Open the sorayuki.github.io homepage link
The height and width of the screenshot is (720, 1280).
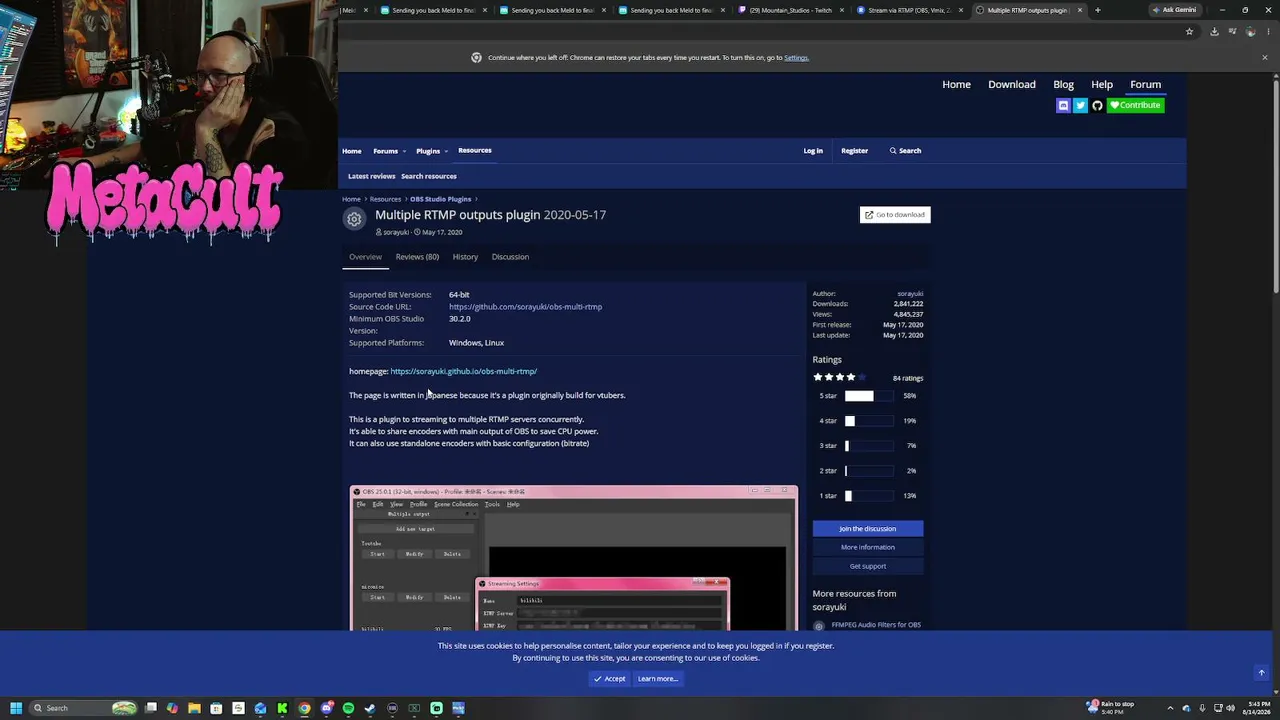coord(463,371)
